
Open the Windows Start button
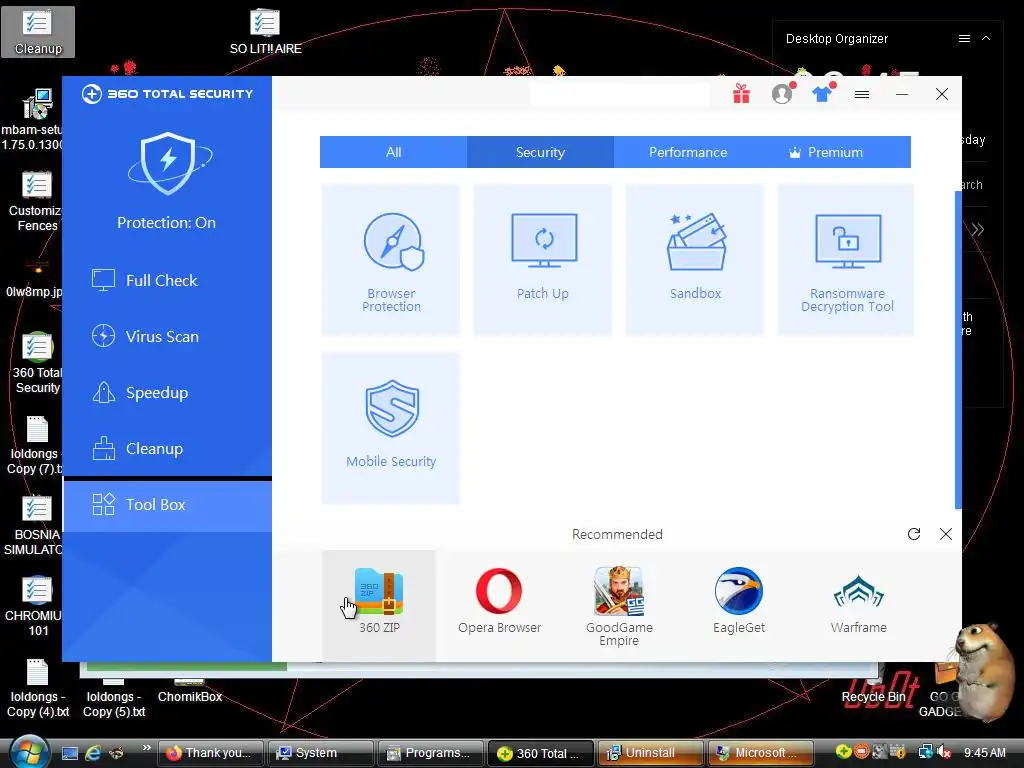[x=29, y=752]
